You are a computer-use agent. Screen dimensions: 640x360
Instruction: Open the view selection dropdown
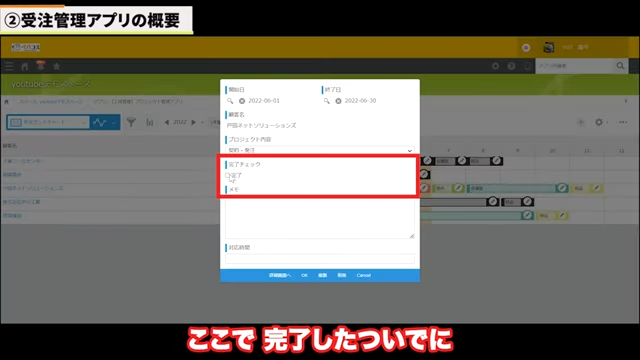click(48, 122)
